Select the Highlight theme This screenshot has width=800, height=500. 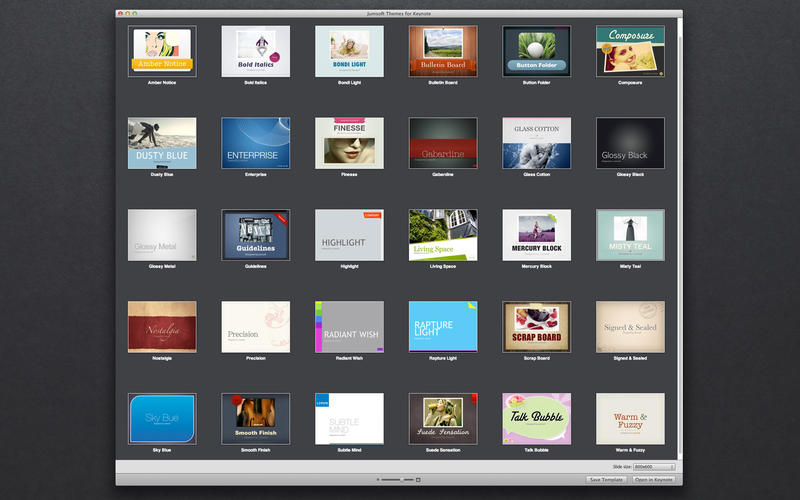click(x=349, y=235)
